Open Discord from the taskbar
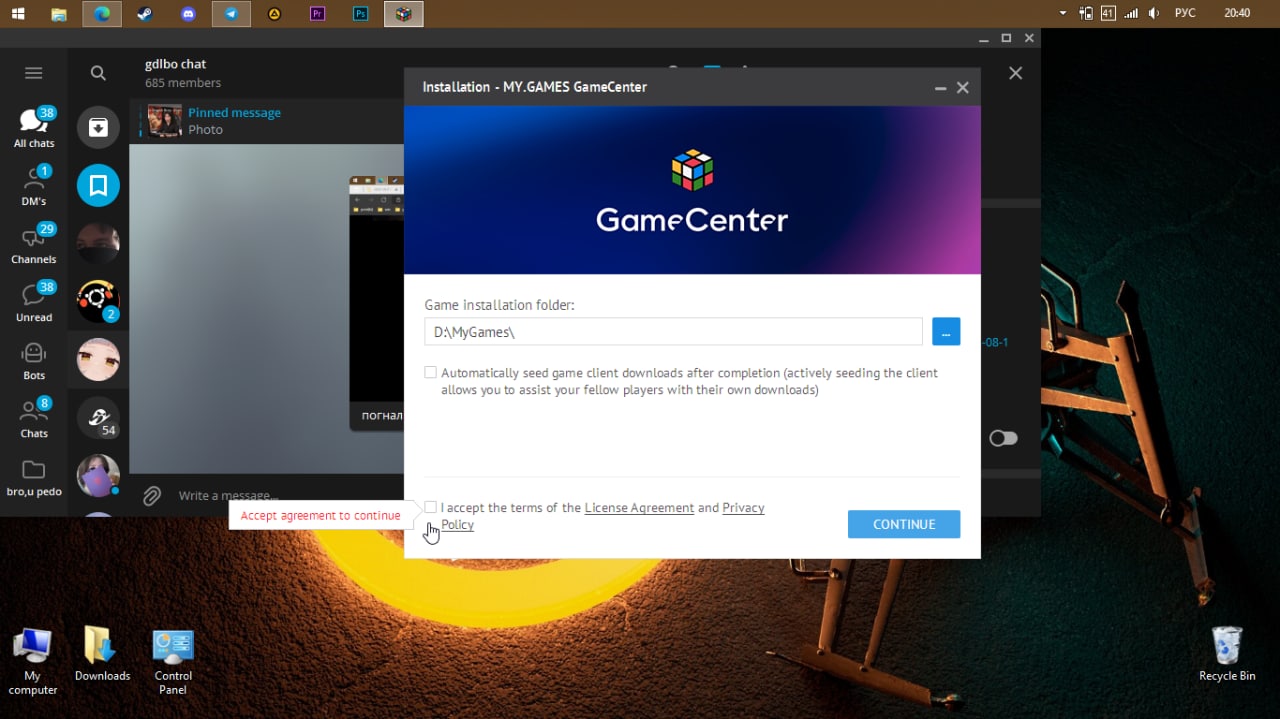This screenshot has height=719, width=1280. click(188, 13)
